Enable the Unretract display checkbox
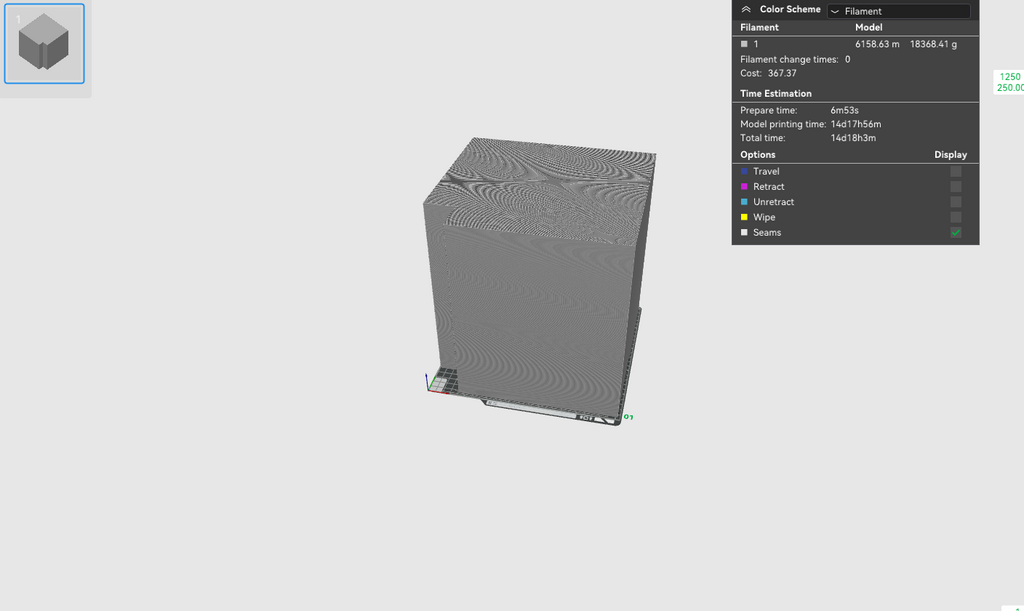This screenshot has height=611, width=1024. click(955, 202)
